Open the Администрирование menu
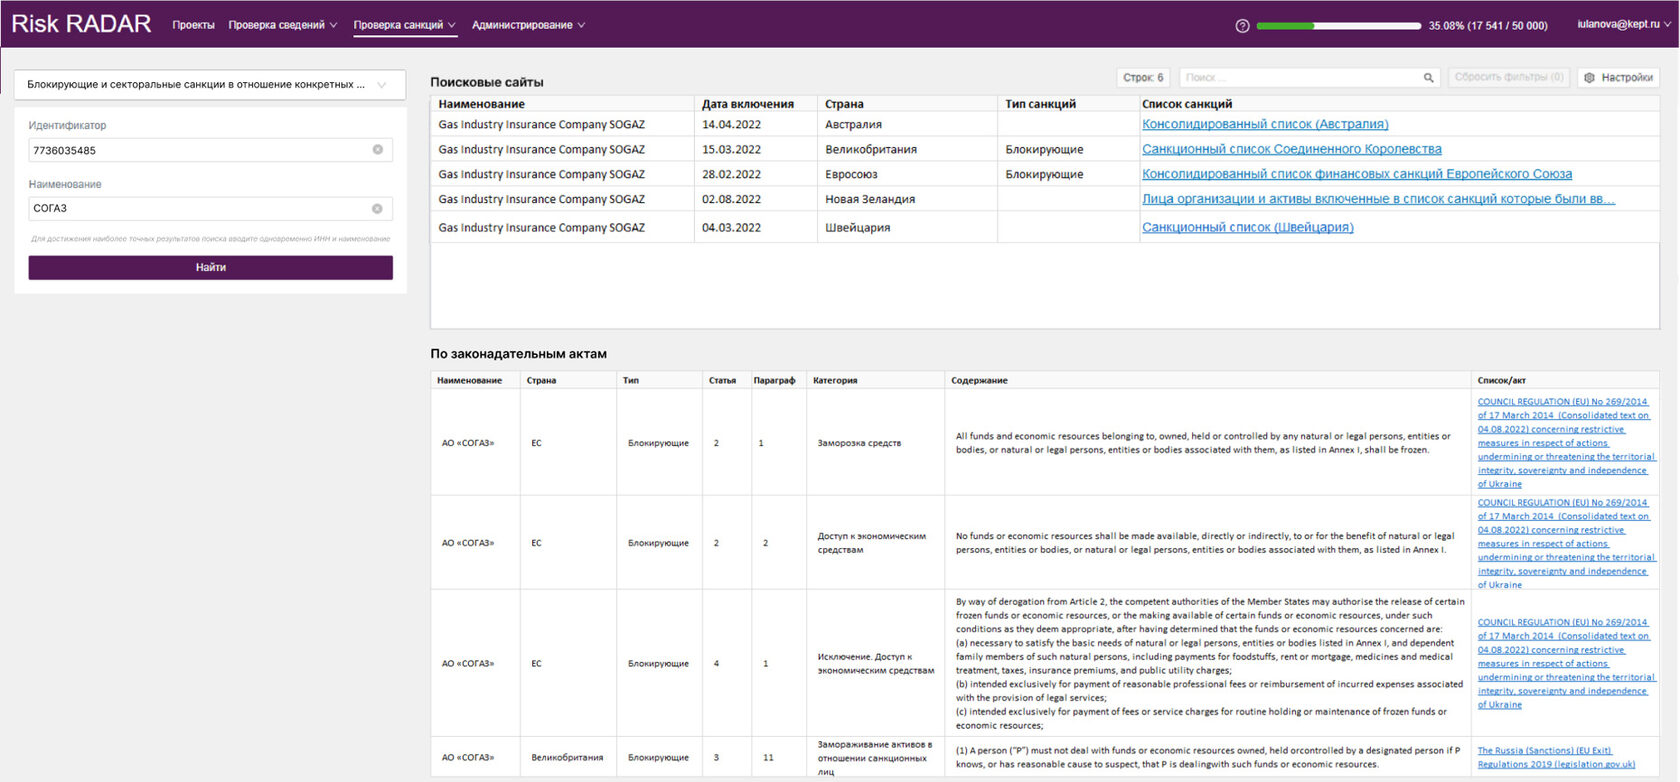 (x=528, y=25)
